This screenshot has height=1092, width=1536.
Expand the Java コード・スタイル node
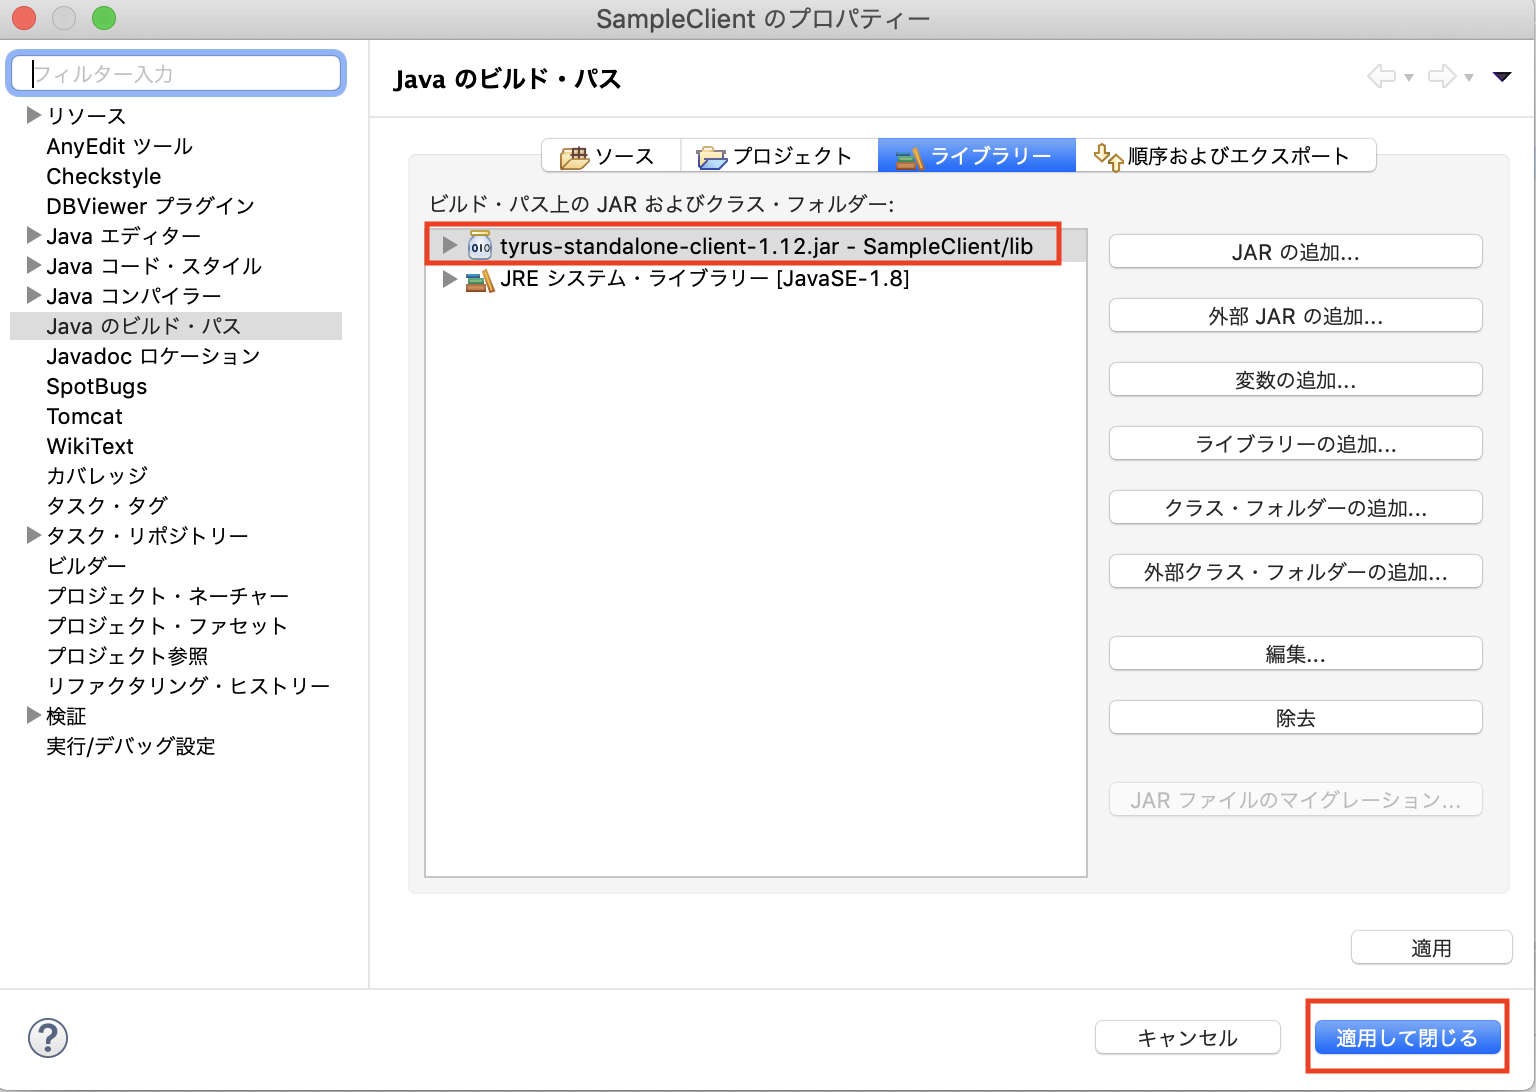pos(33,265)
